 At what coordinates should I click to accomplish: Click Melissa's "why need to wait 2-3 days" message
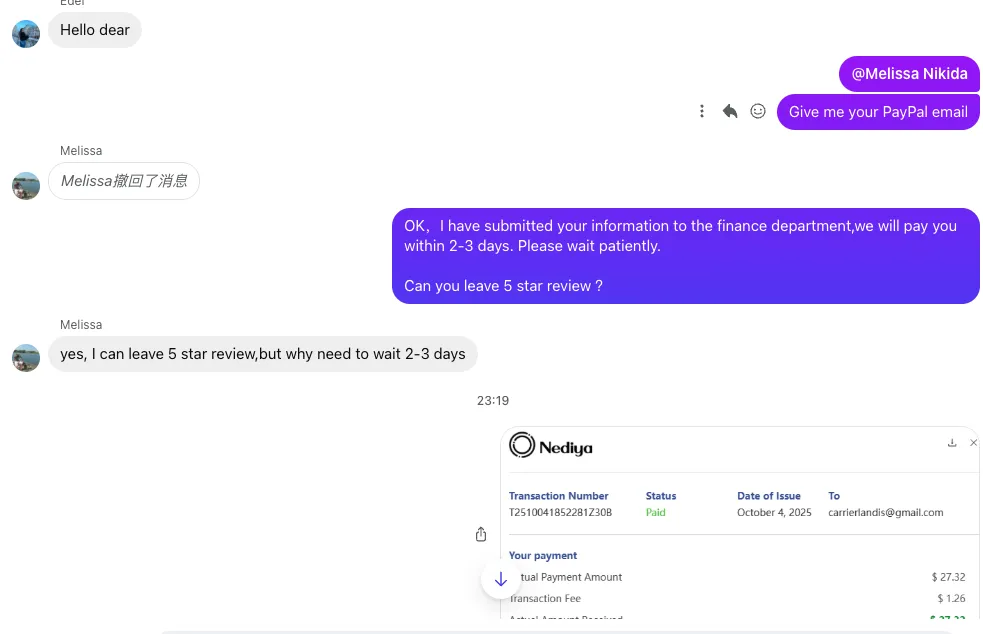[263, 354]
